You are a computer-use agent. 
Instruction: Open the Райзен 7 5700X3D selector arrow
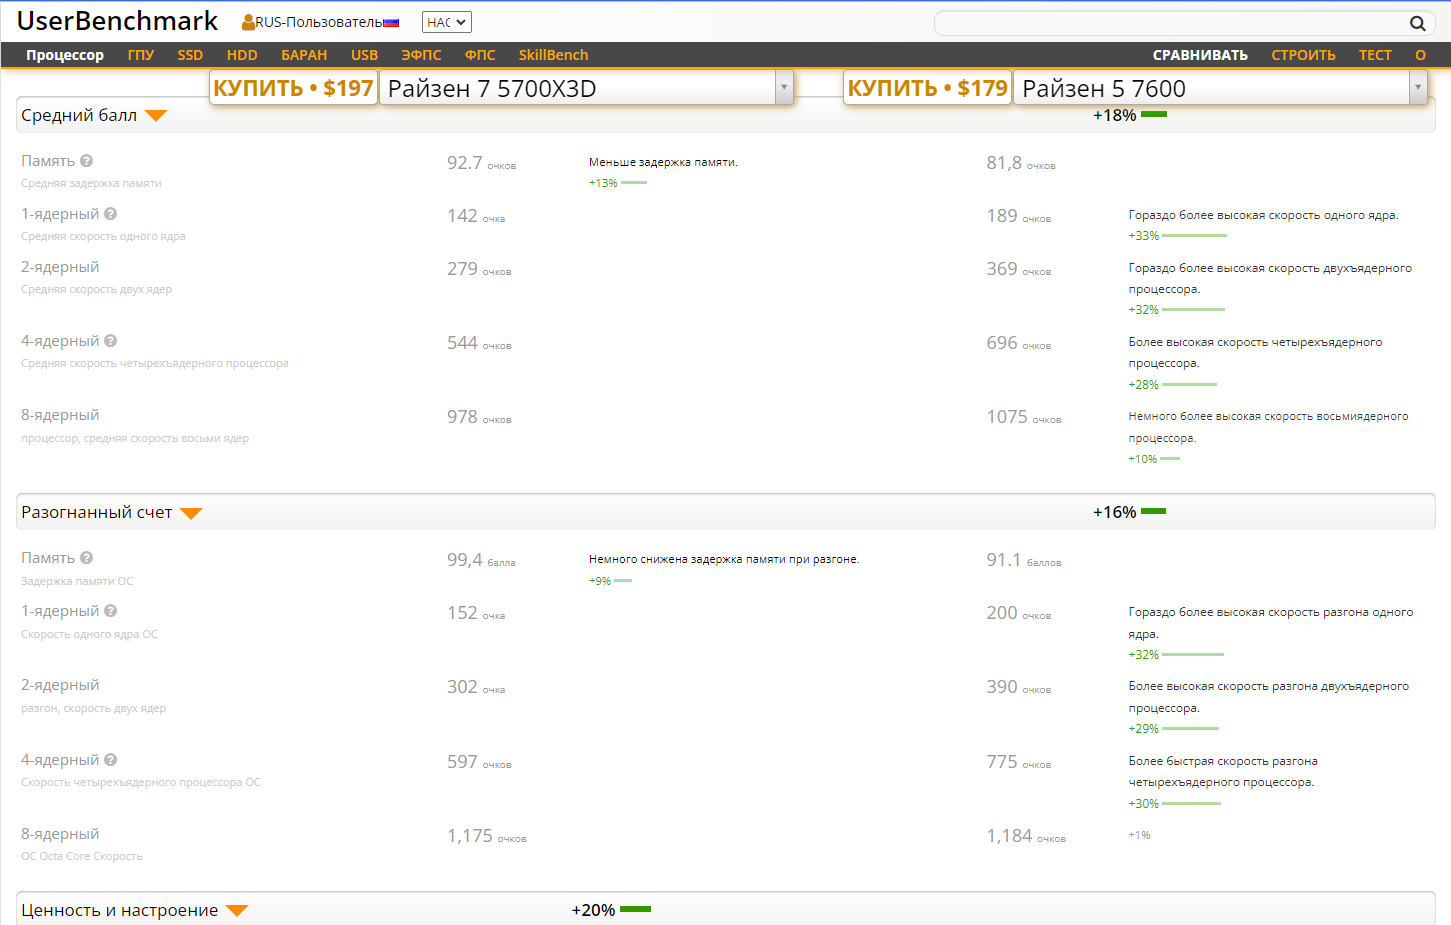point(784,88)
